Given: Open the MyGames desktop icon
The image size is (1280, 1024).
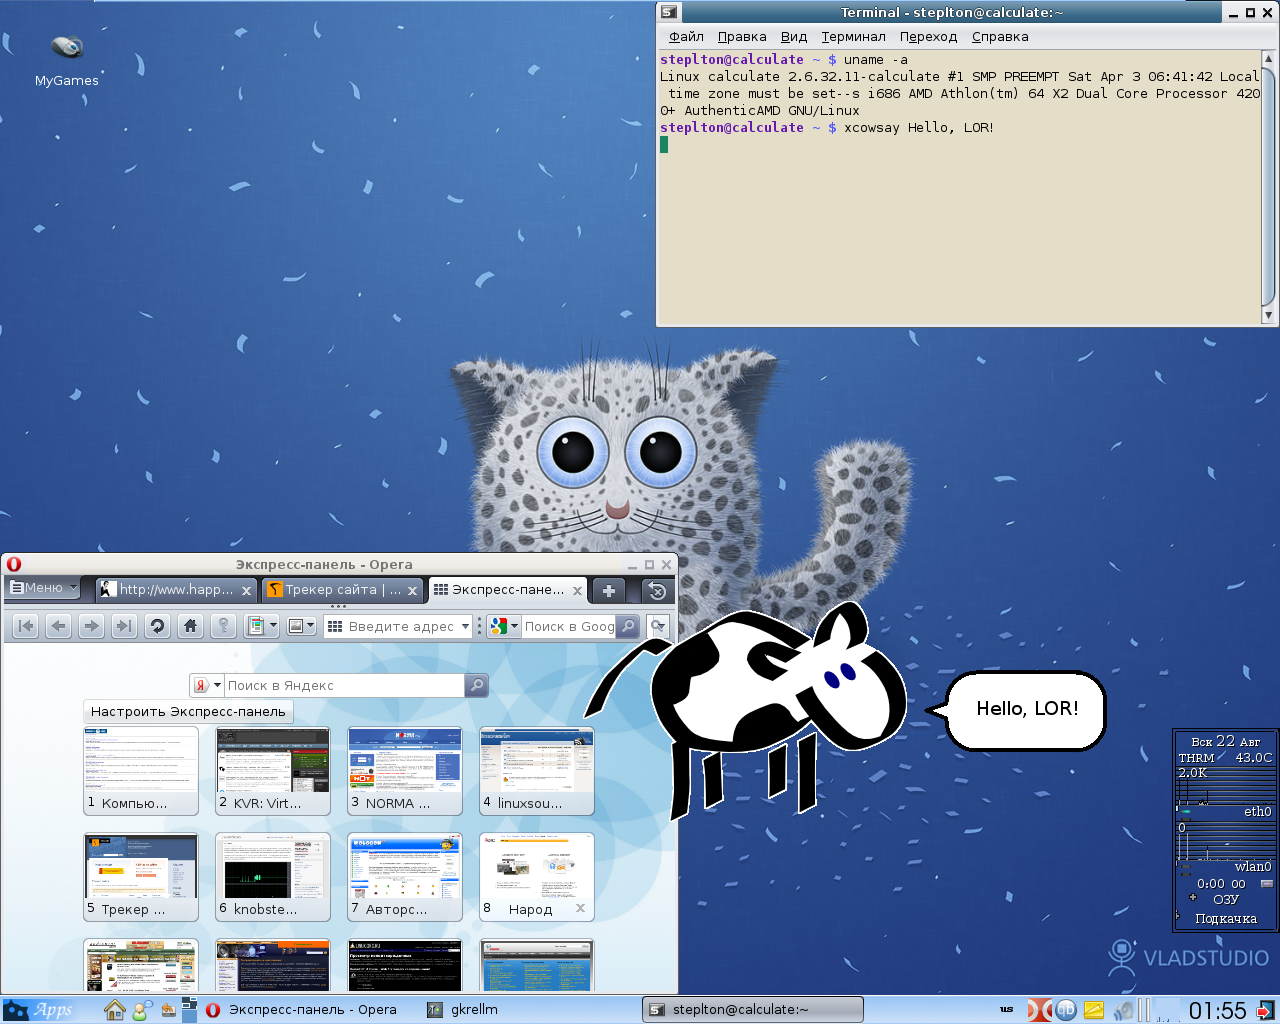Looking at the screenshot, I should coord(67,60).
